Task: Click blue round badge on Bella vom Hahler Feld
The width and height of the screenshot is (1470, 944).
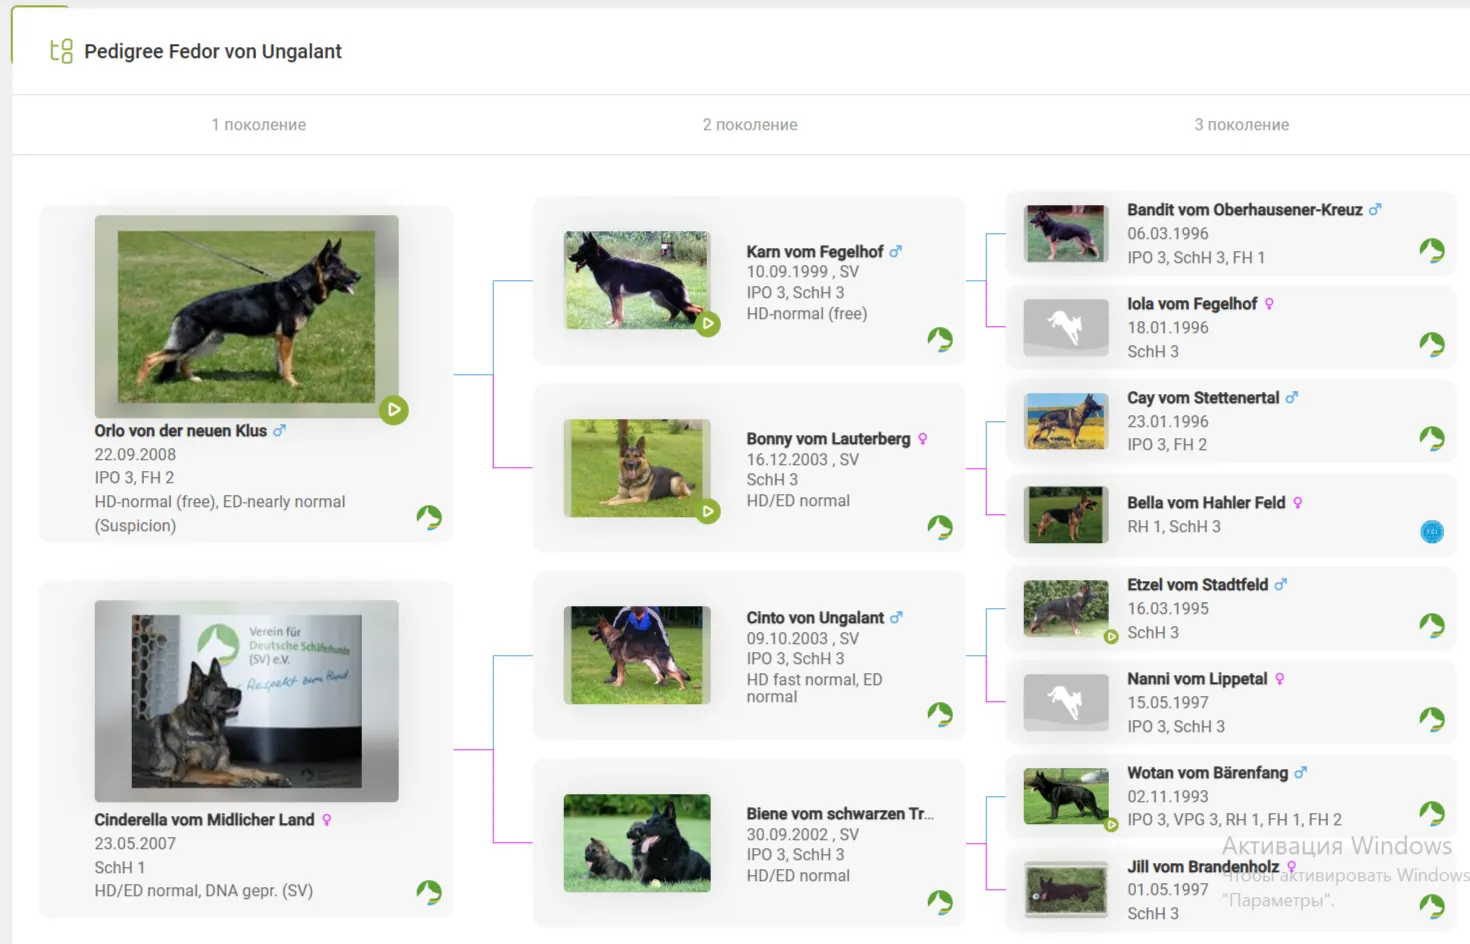Action: pos(1432,532)
